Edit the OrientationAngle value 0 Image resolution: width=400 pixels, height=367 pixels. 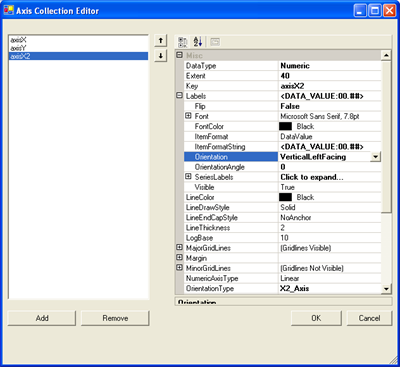pos(330,167)
